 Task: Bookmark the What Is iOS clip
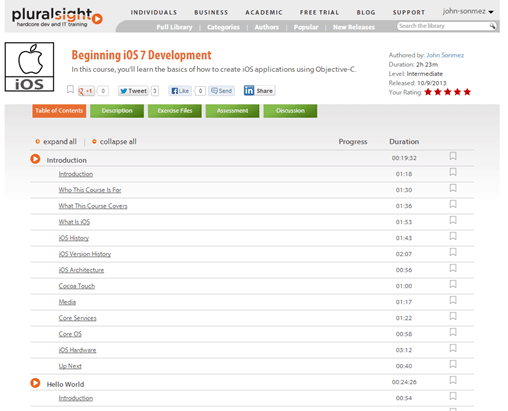(453, 220)
